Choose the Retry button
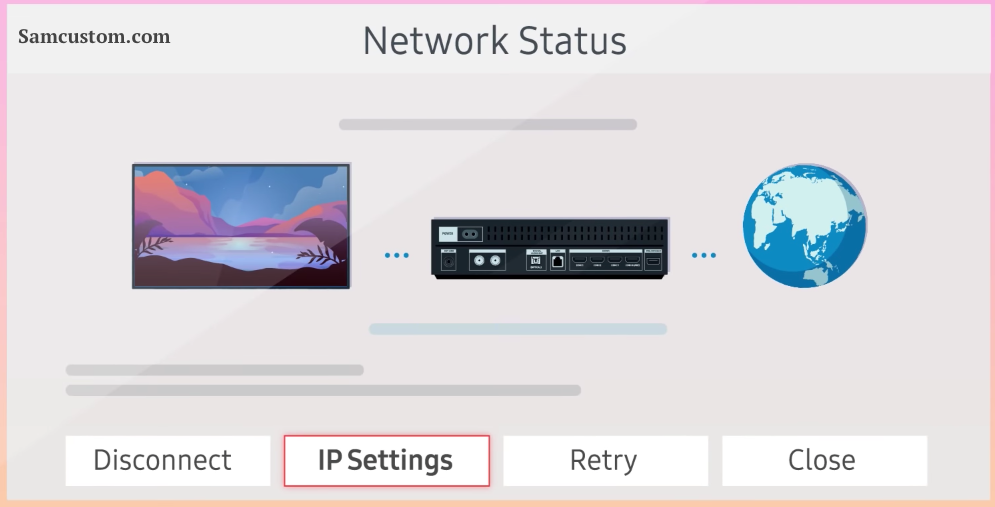This screenshot has height=507, width=995. pos(605,461)
